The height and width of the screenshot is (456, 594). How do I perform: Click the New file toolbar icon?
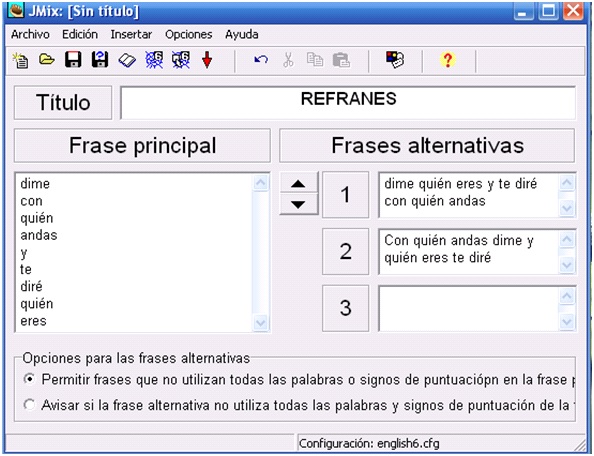point(20,60)
